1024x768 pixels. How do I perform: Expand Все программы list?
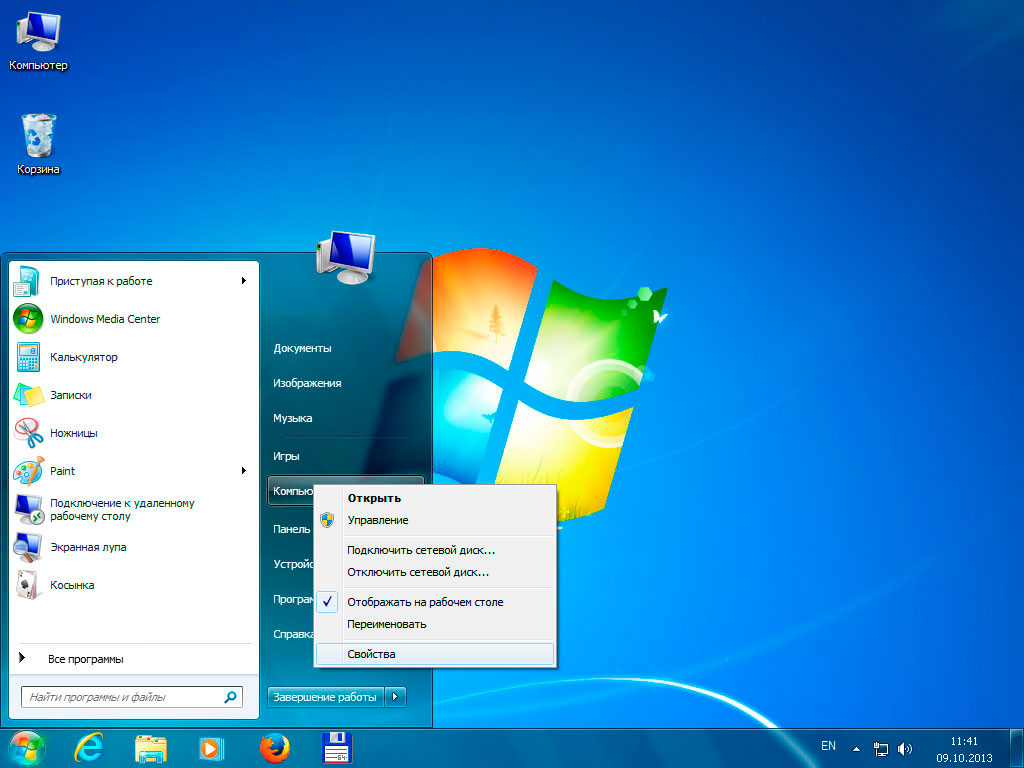pyautogui.click(x=86, y=659)
